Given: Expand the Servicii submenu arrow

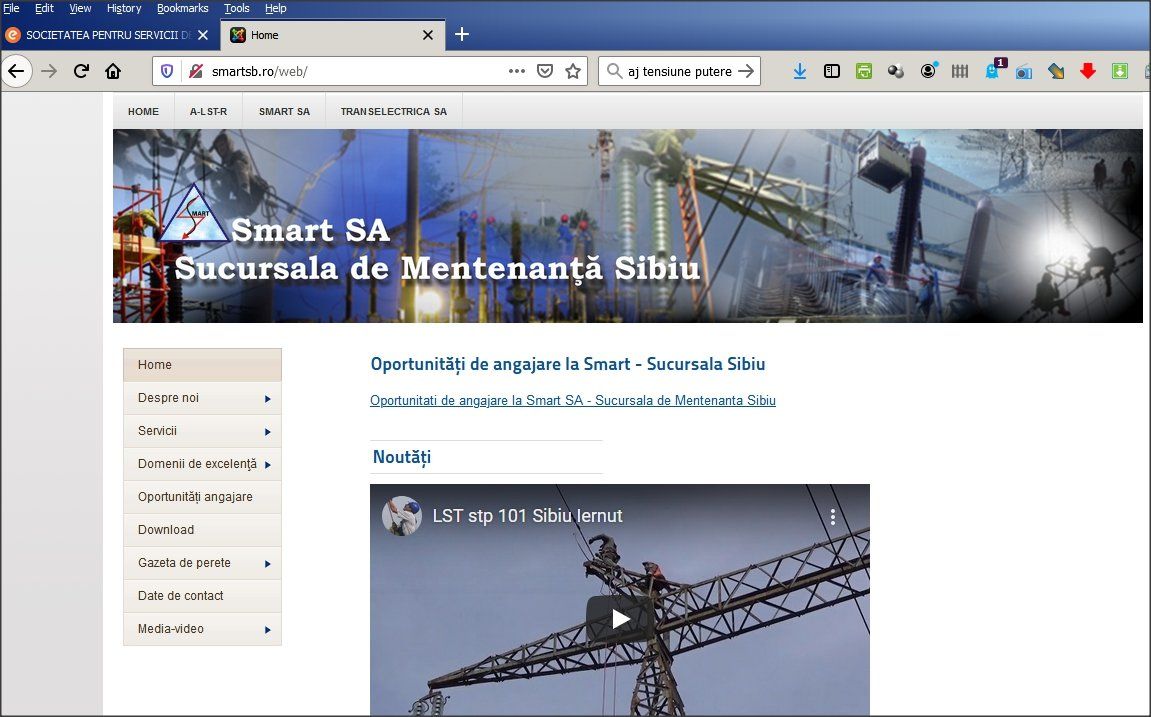Looking at the screenshot, I should (268, 432).
